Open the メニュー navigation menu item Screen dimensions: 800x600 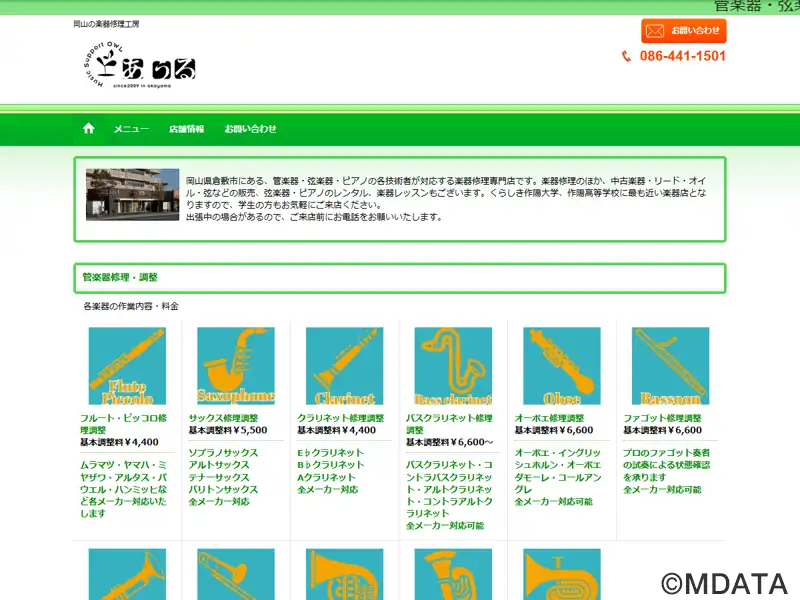click(131, 129)
